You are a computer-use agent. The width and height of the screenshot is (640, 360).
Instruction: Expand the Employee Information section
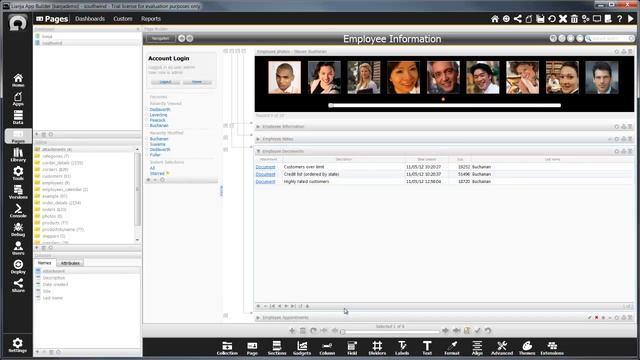click(258, 127)
